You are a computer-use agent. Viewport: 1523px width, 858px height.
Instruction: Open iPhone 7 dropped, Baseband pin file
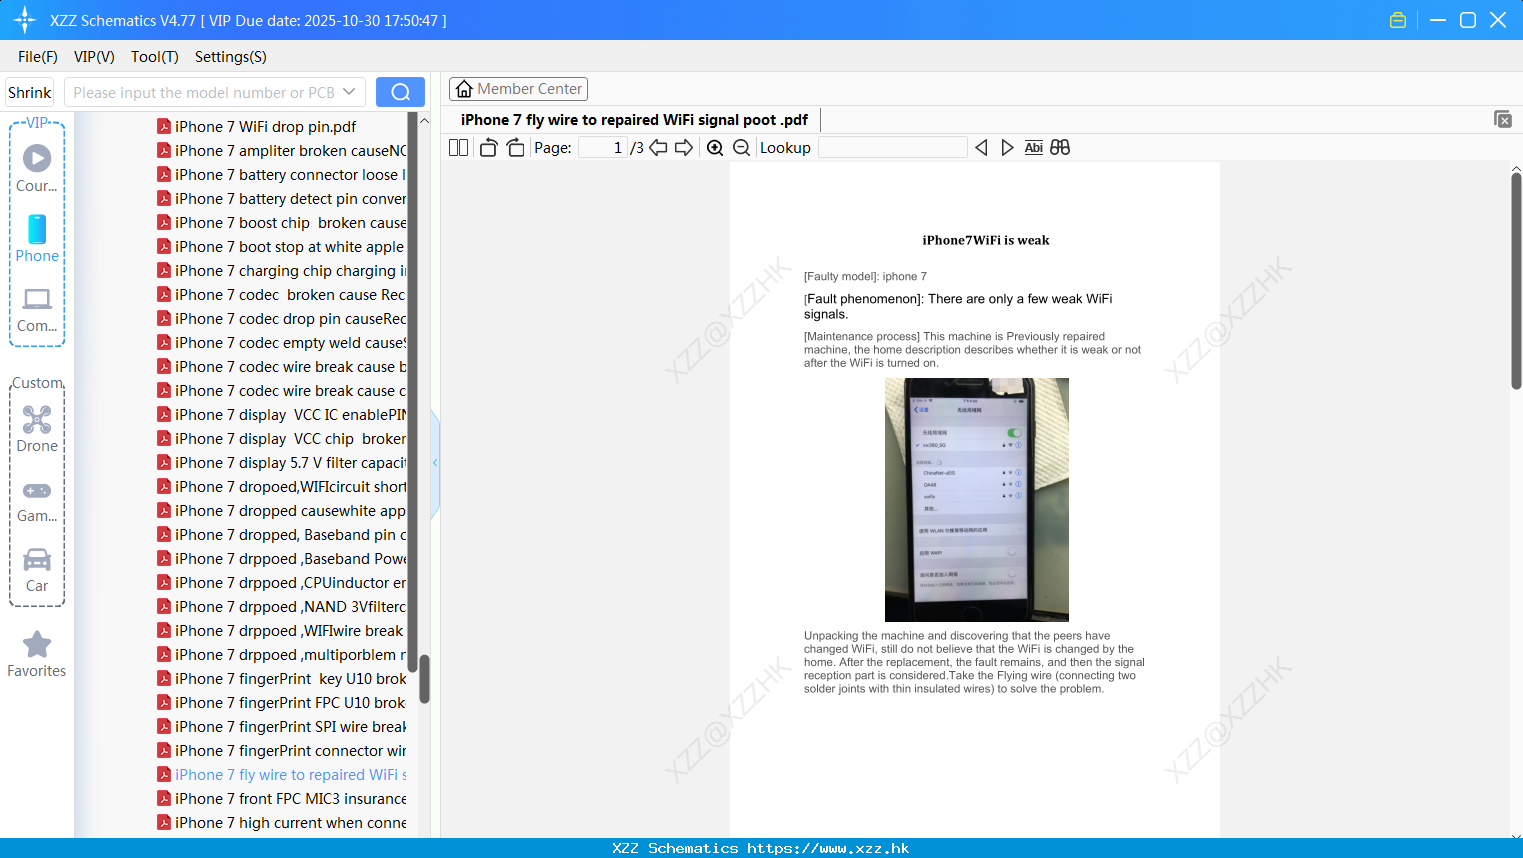click(282, 534)
